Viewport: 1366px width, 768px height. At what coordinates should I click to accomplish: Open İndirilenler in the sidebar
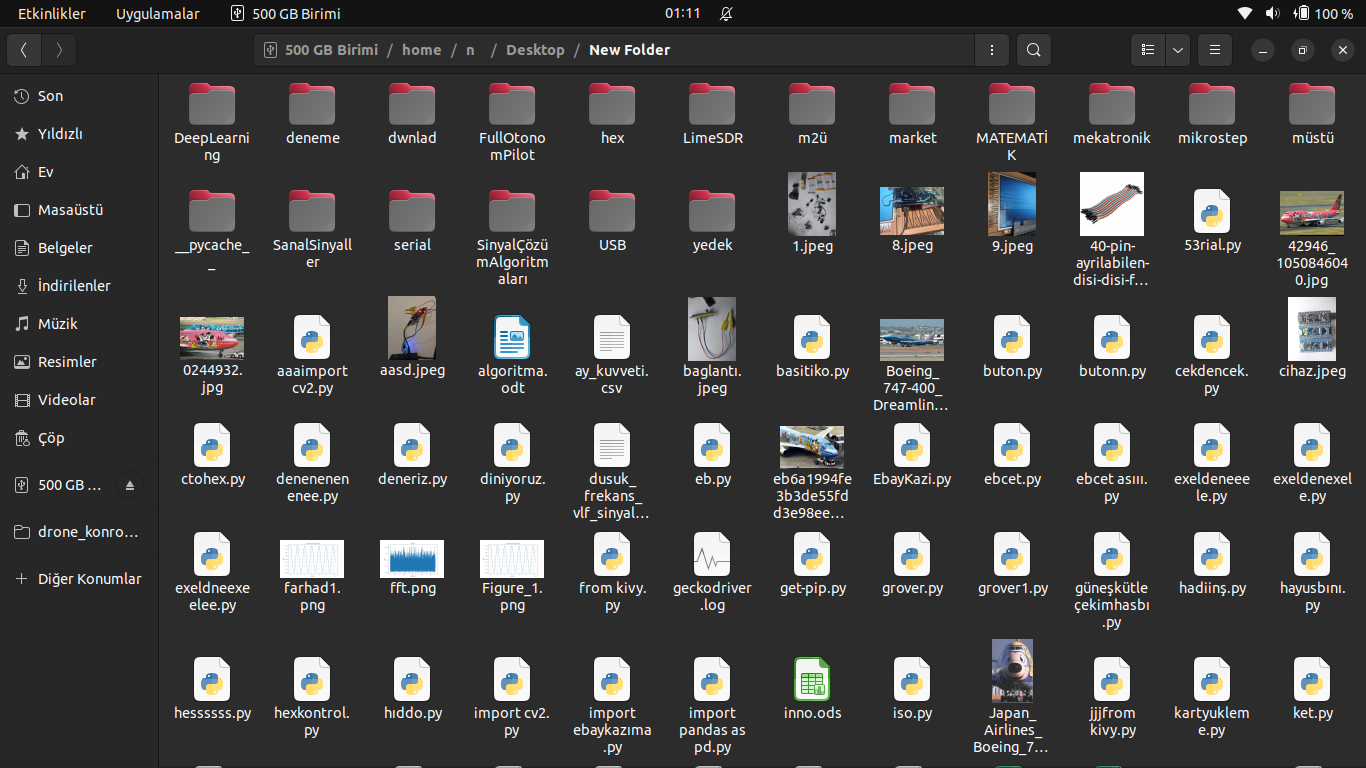[x=79, y=286]
